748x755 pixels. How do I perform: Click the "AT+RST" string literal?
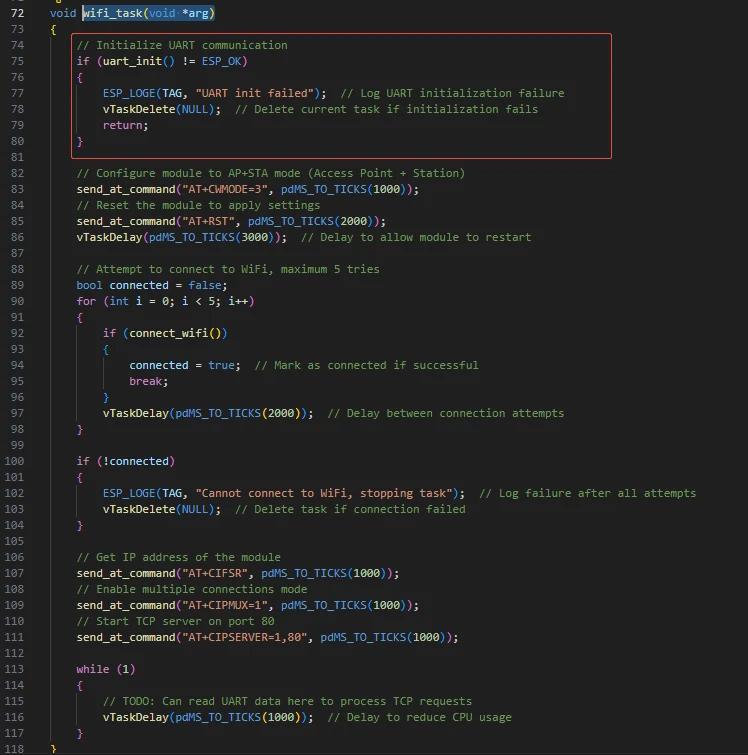click(208, 221)
